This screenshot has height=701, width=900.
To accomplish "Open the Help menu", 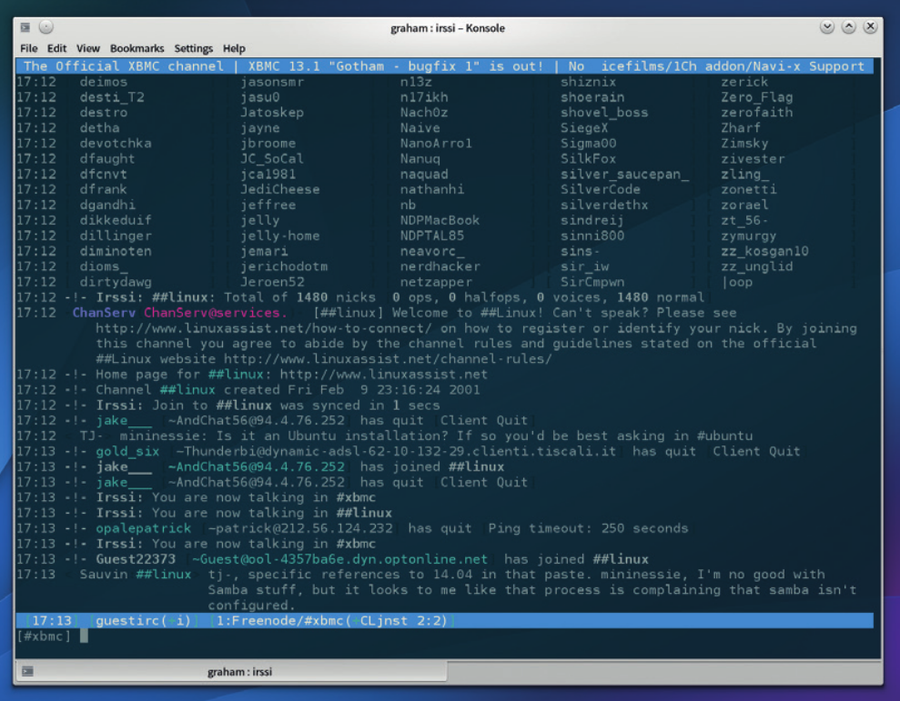I will coord(234,49).
